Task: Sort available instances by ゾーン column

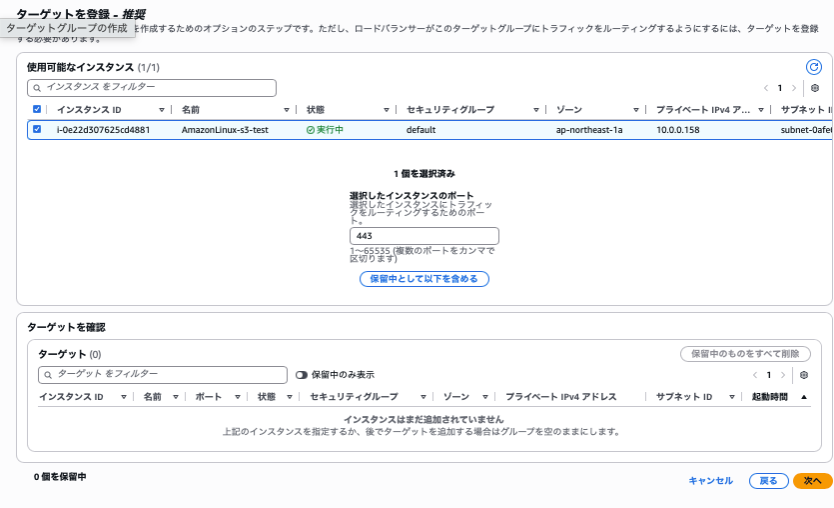Action: [x=636, y=110]
